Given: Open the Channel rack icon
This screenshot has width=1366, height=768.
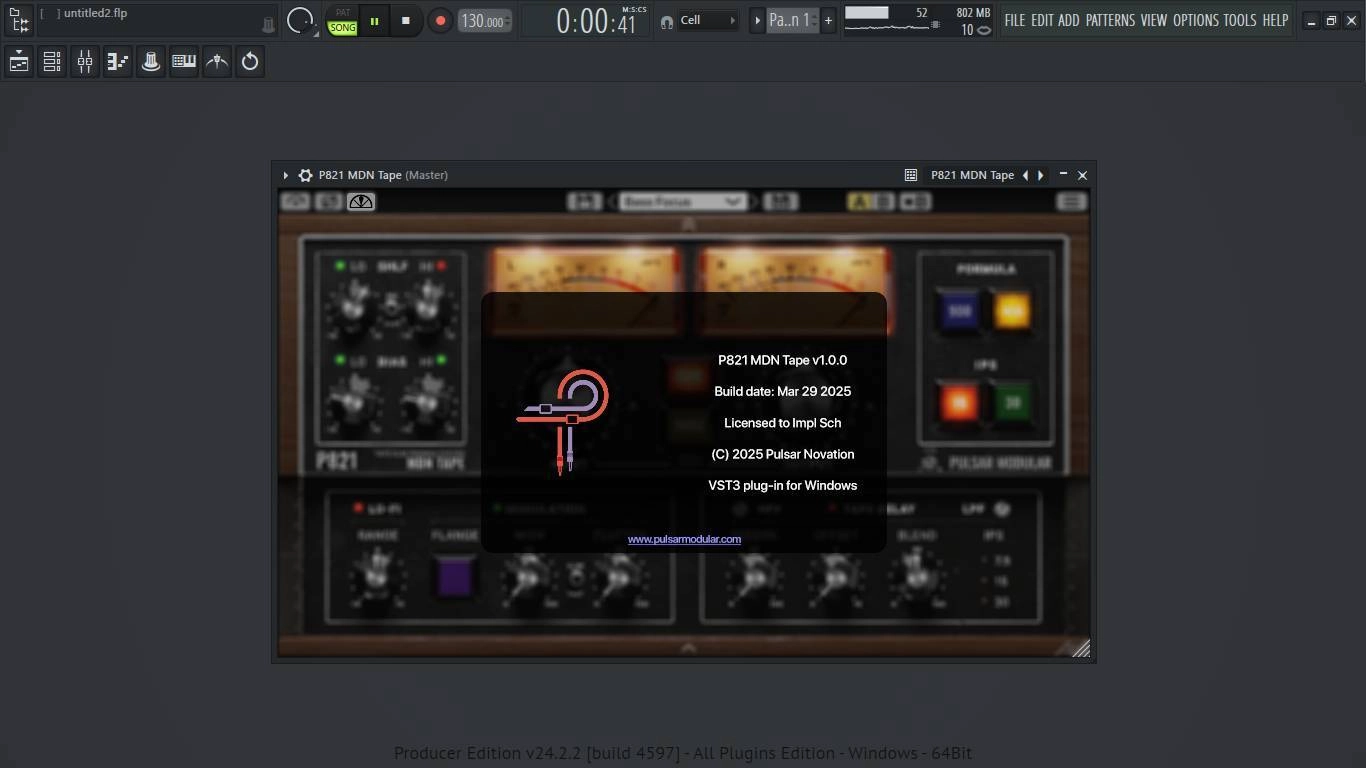Looking at the screenshot, I should coord(52,62).
